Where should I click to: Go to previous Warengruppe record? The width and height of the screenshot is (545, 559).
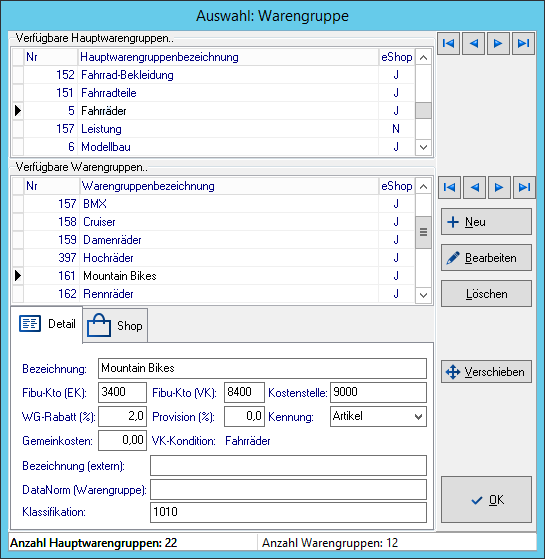click(474, 187)
